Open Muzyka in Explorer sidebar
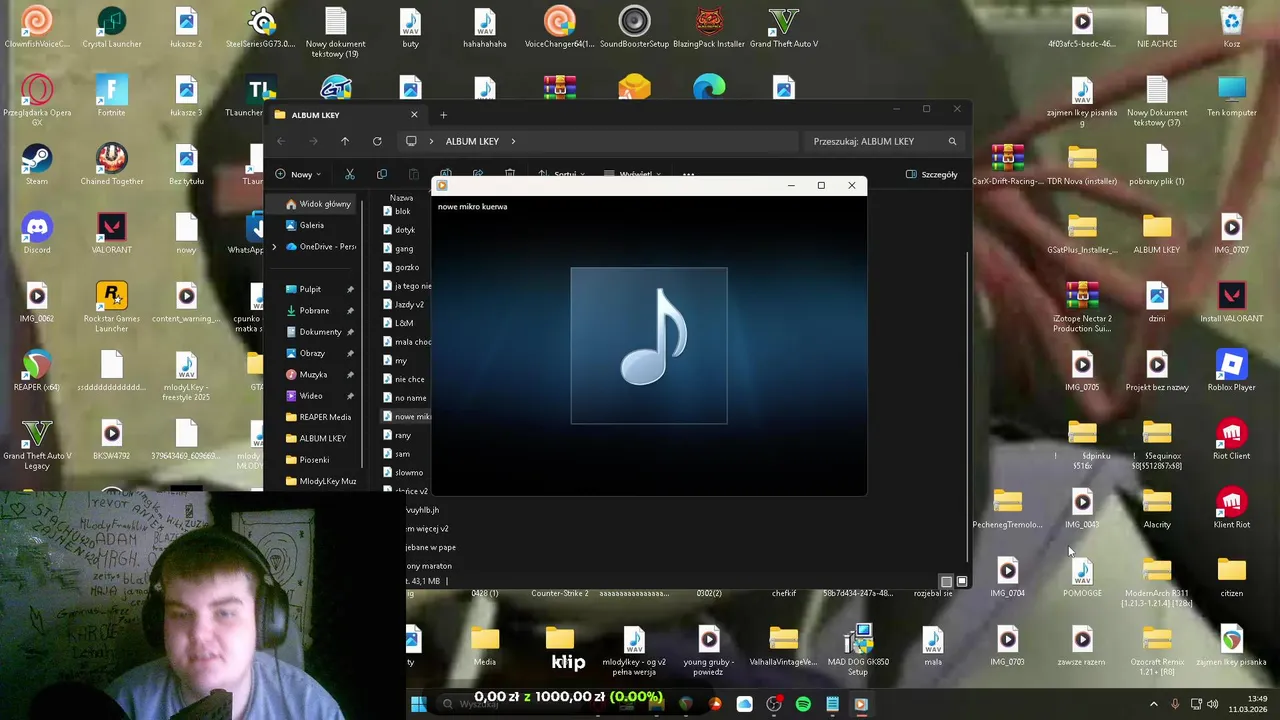Viewport: 1280px width, 720px height. pos(313,375)
